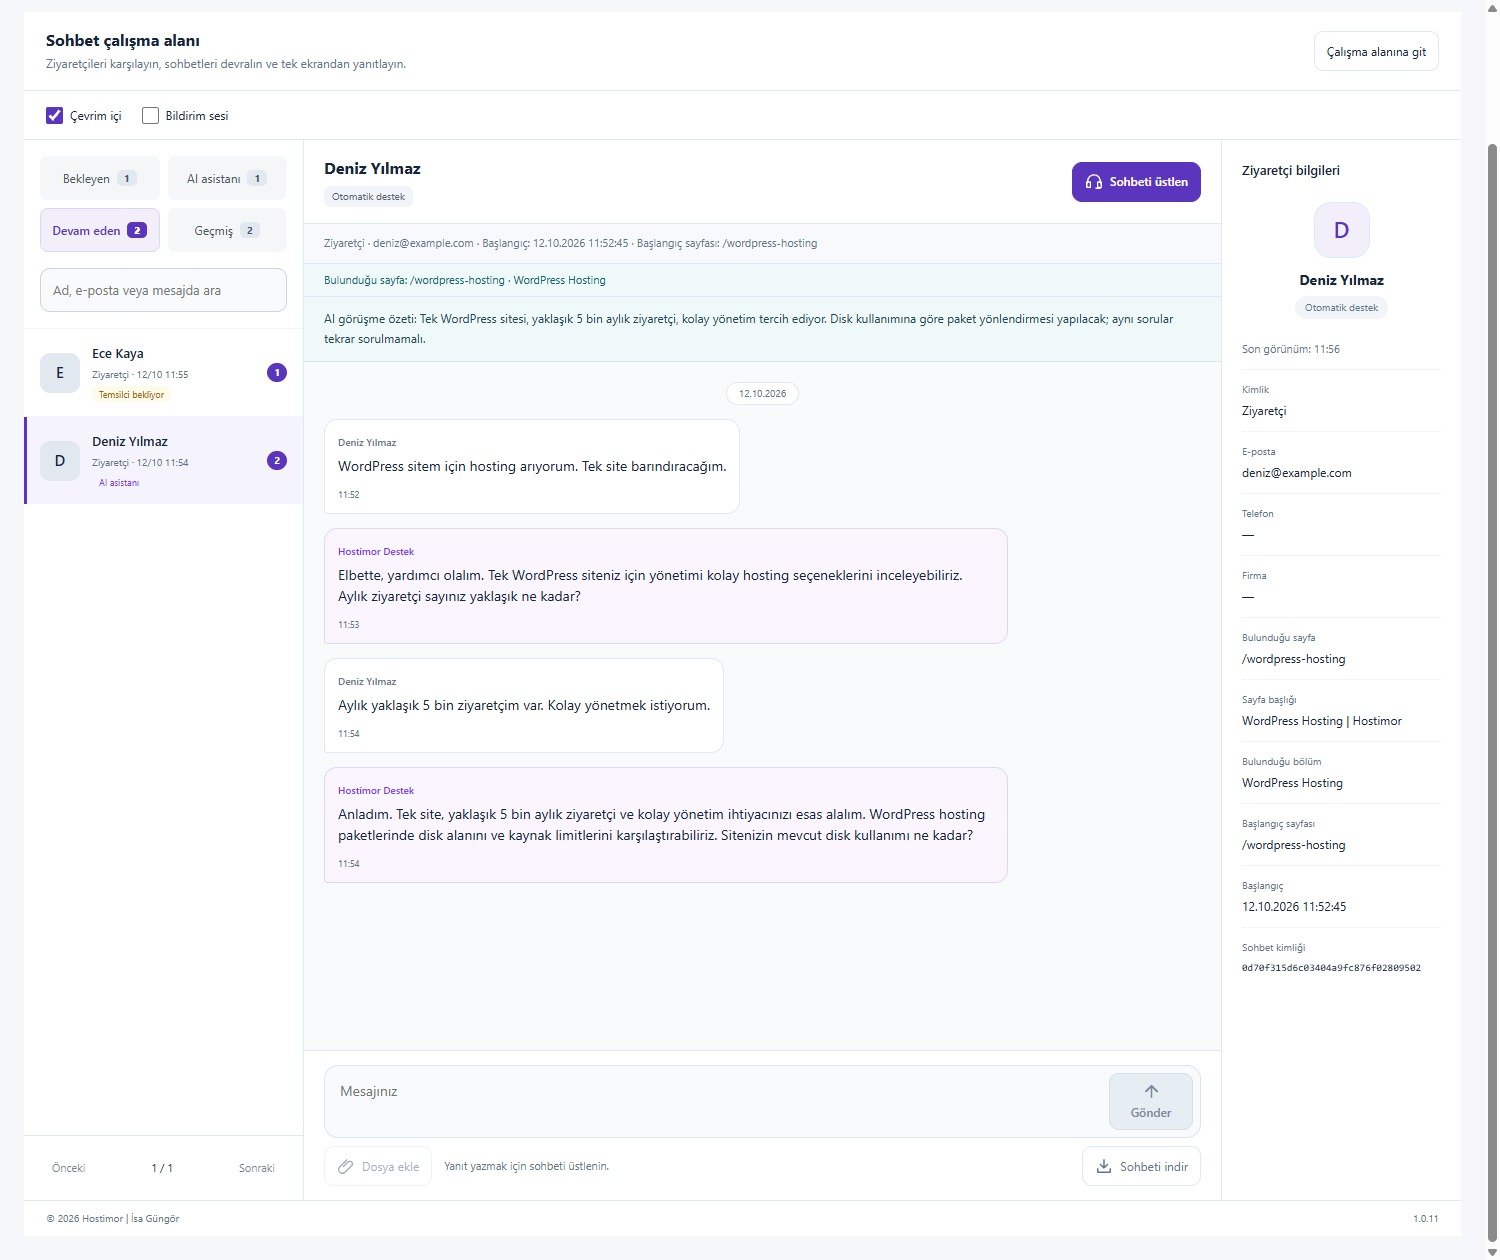Select the Devam eden tab
This screenshot has height=1260, width=1500.
(100, 230)
